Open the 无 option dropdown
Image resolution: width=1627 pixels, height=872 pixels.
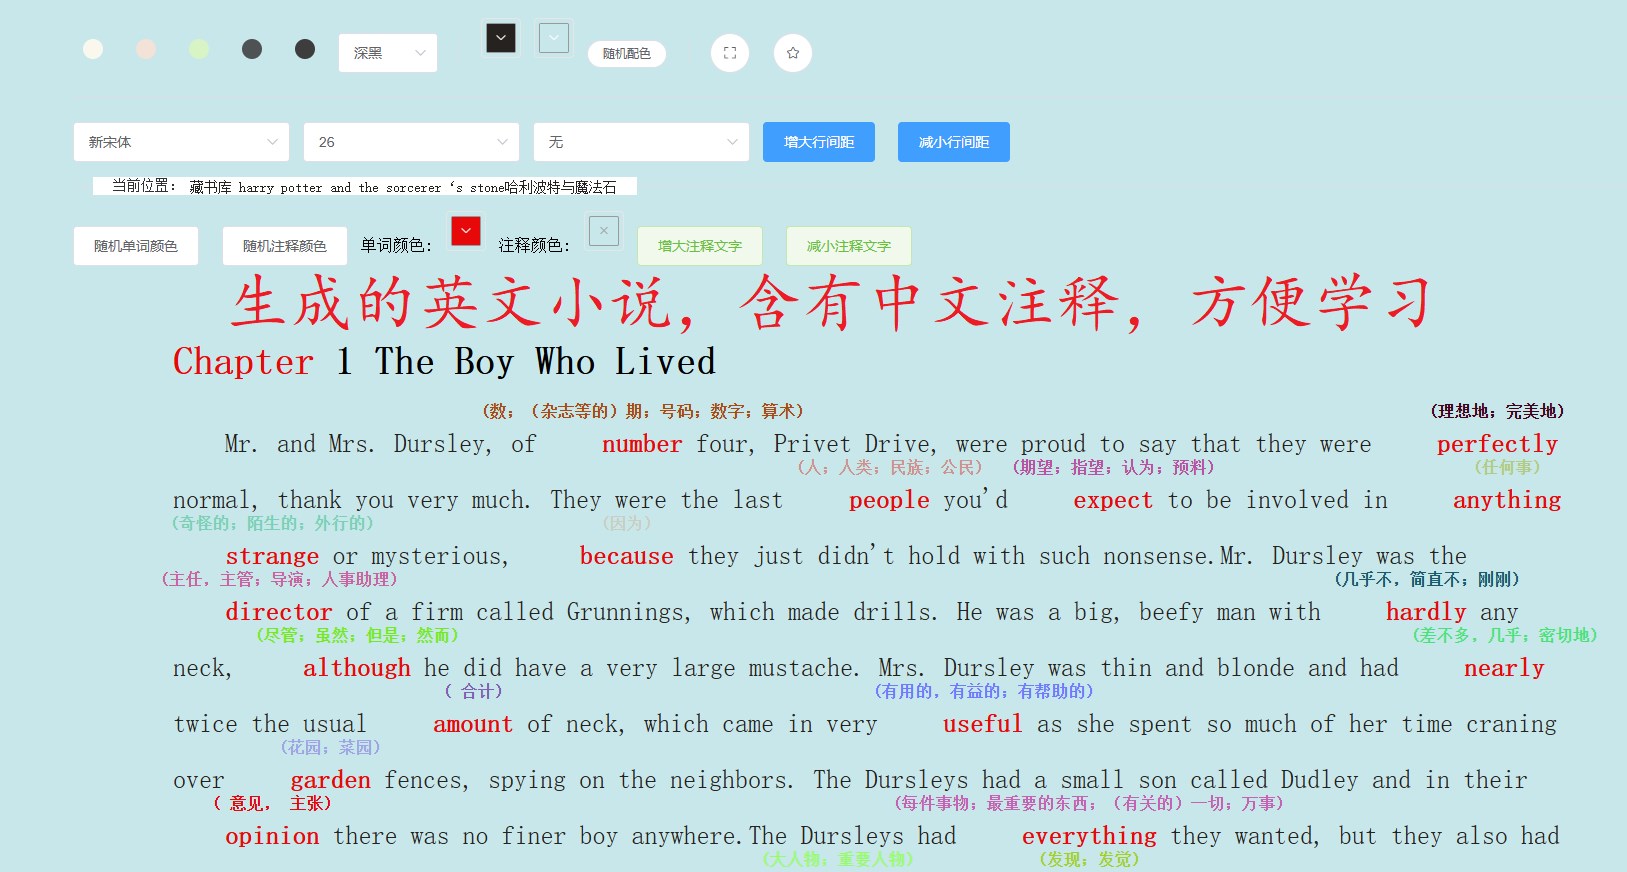tap(641, 142)
